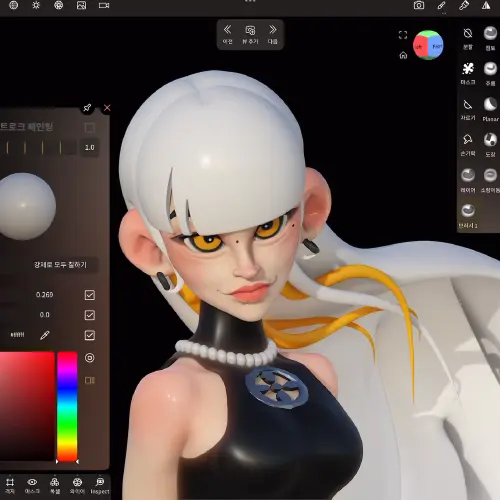Screen dimensions: 500x500
Task: Select the Planar brush tool
Action: (490, 109)
